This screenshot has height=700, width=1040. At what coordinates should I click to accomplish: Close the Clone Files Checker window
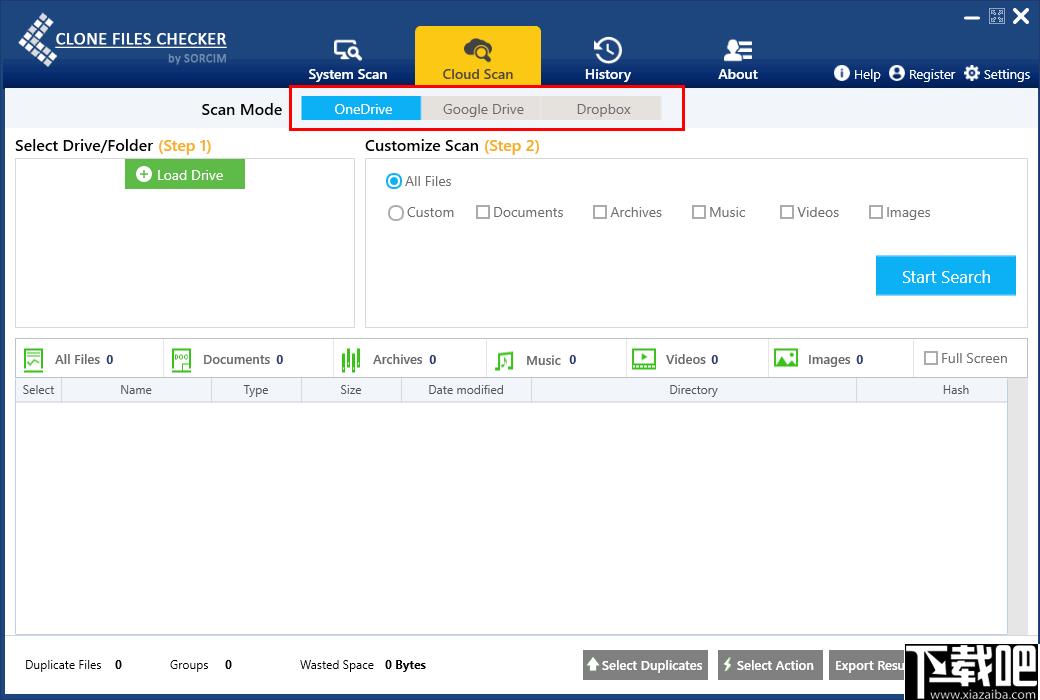[x=1021, y=17]
